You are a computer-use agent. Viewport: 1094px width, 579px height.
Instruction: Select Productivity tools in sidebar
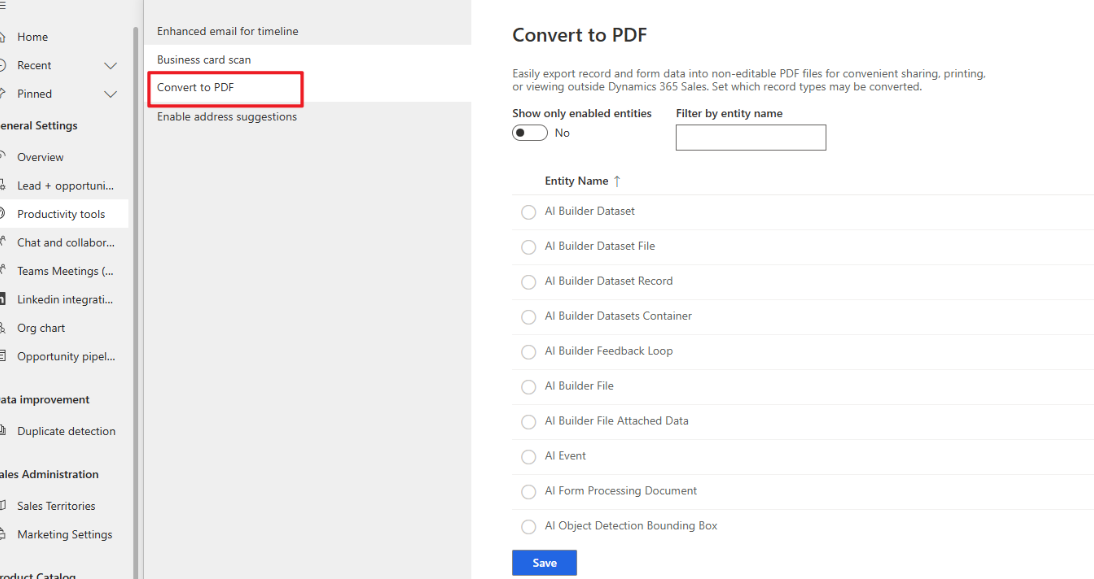61,214
